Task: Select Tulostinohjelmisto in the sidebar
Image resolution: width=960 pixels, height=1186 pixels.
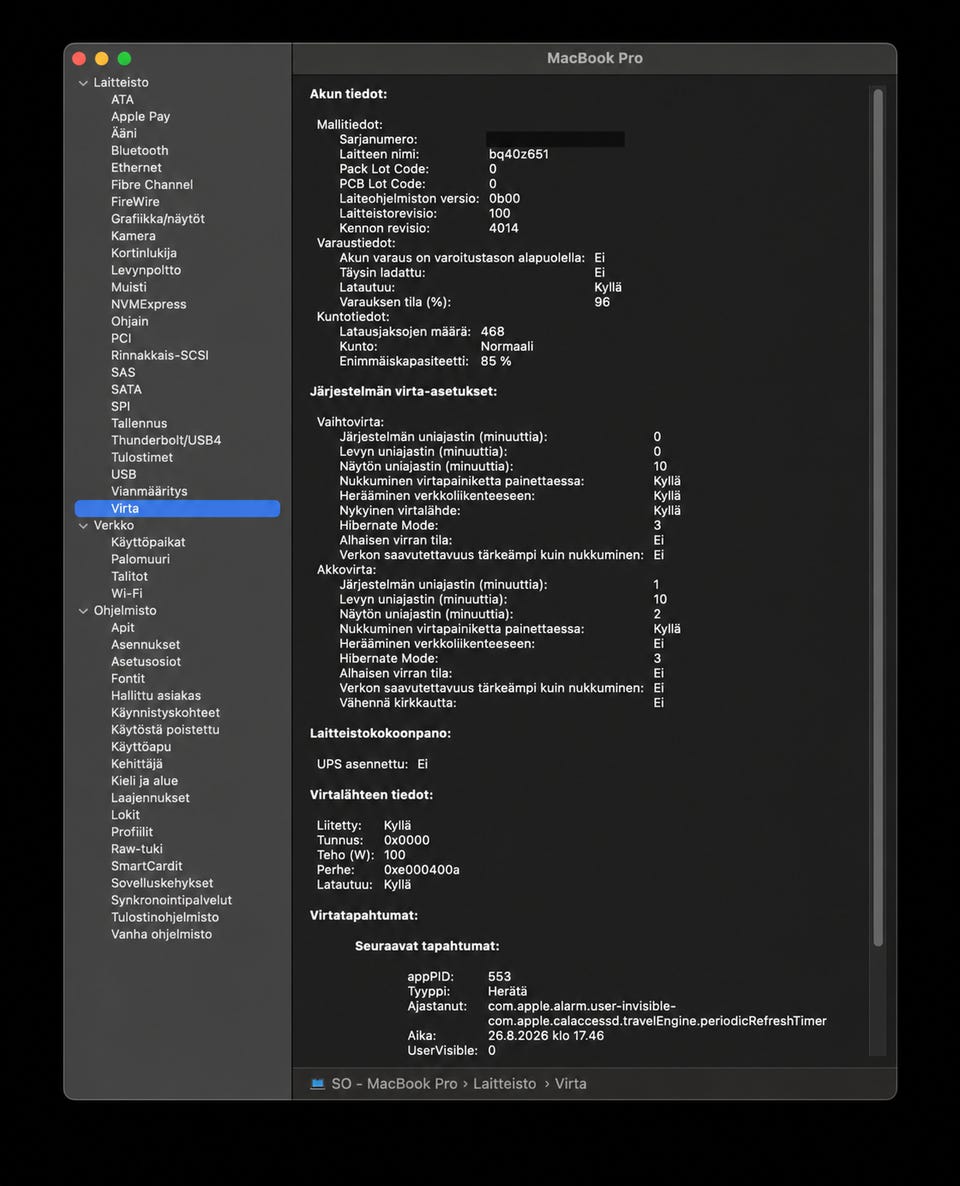Action: [x=164, y=917]
